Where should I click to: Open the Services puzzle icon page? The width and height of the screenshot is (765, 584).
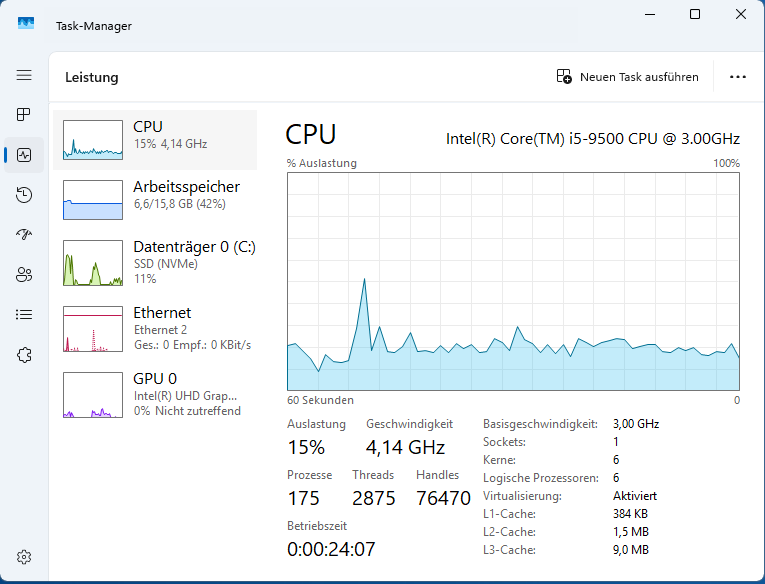click(24, 355)
